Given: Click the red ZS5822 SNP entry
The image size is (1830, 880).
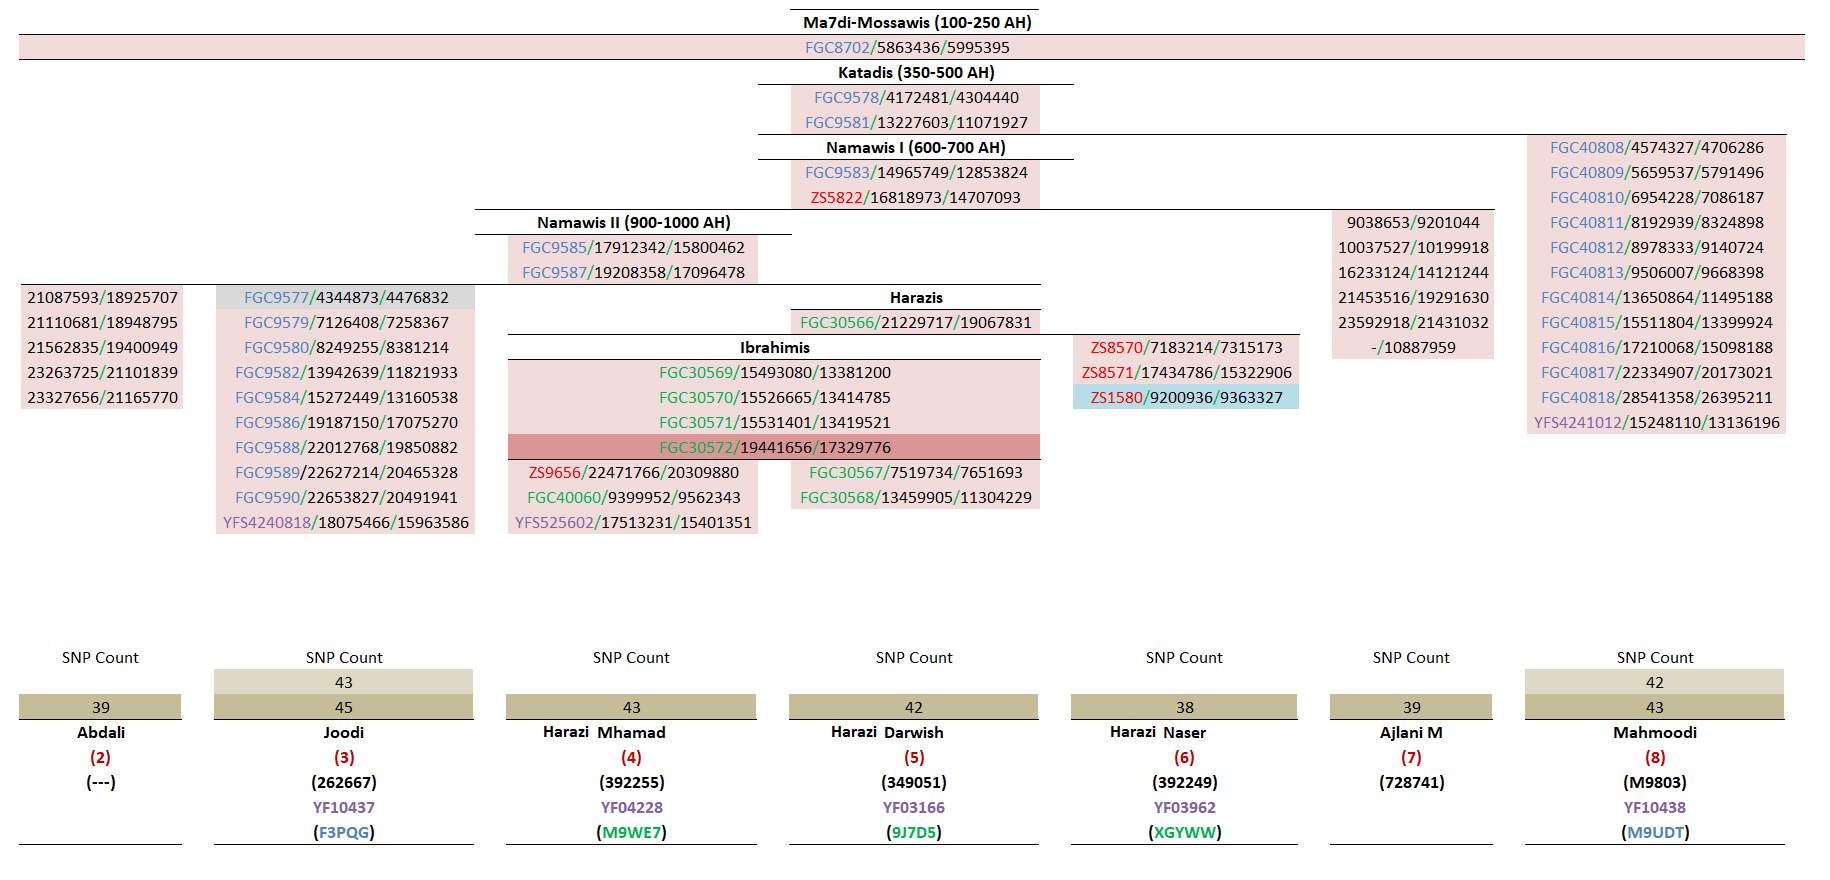Looking at the screenshot, I should pyautogui.click(x=836, y=197).
